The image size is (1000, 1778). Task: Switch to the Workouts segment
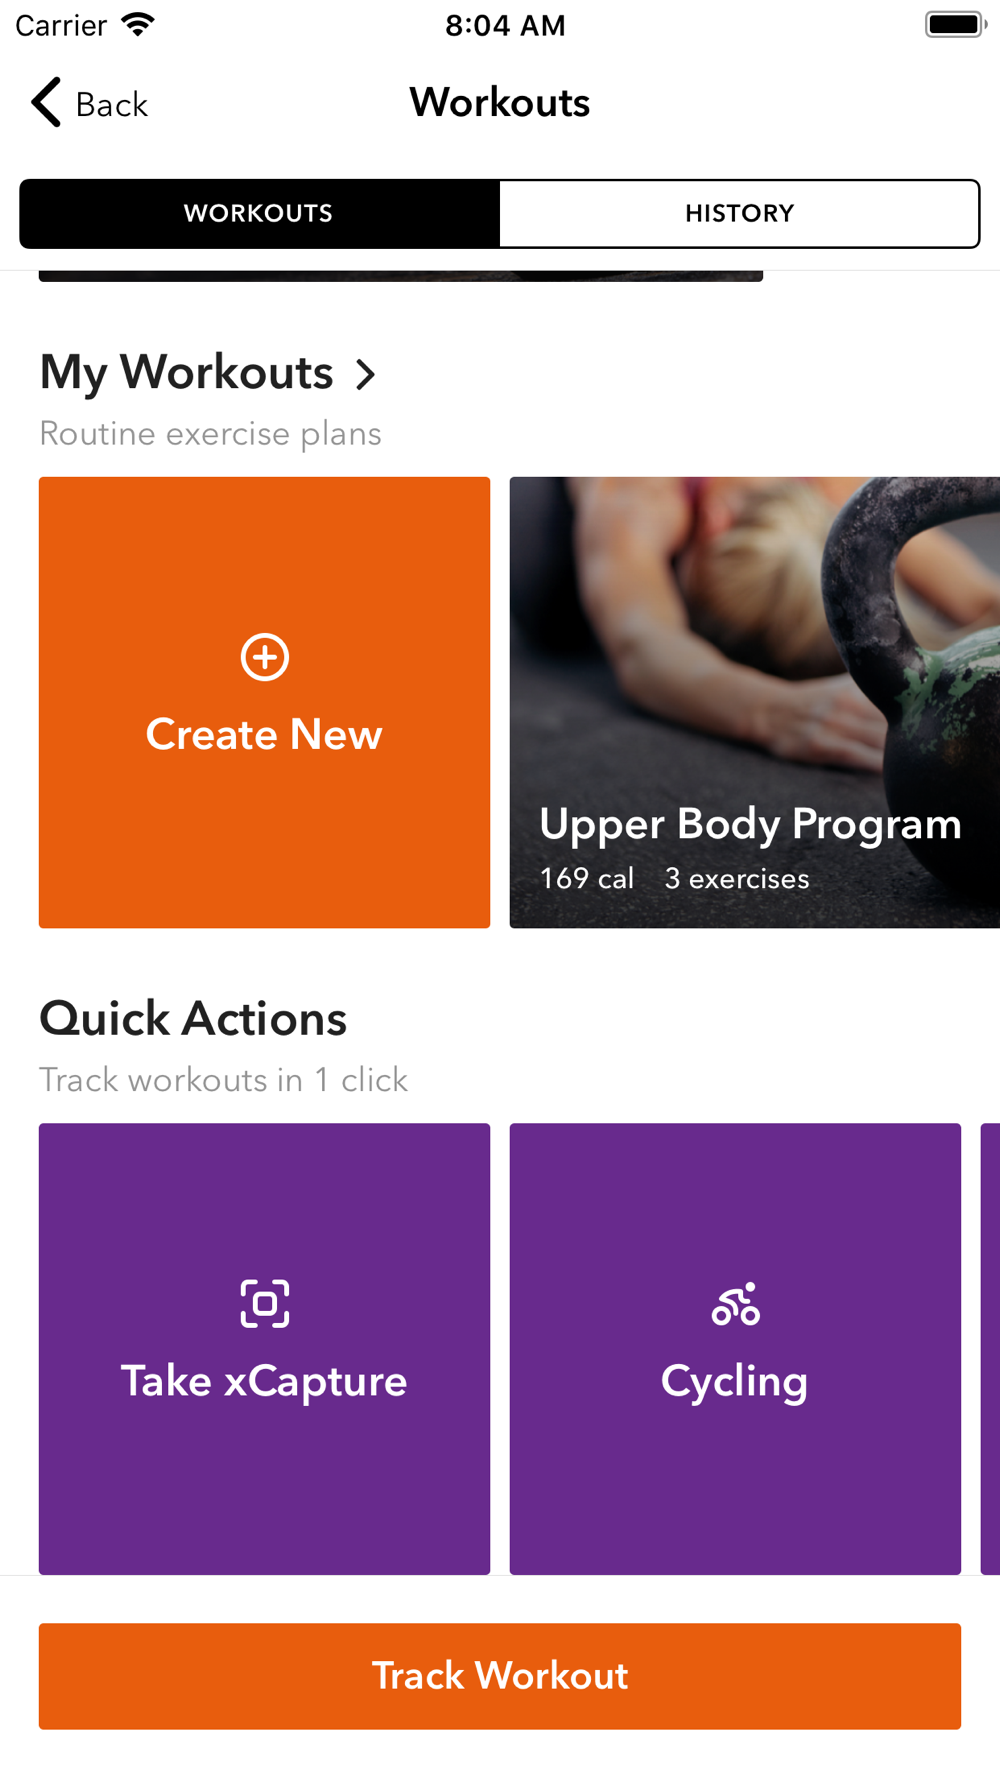259,213
